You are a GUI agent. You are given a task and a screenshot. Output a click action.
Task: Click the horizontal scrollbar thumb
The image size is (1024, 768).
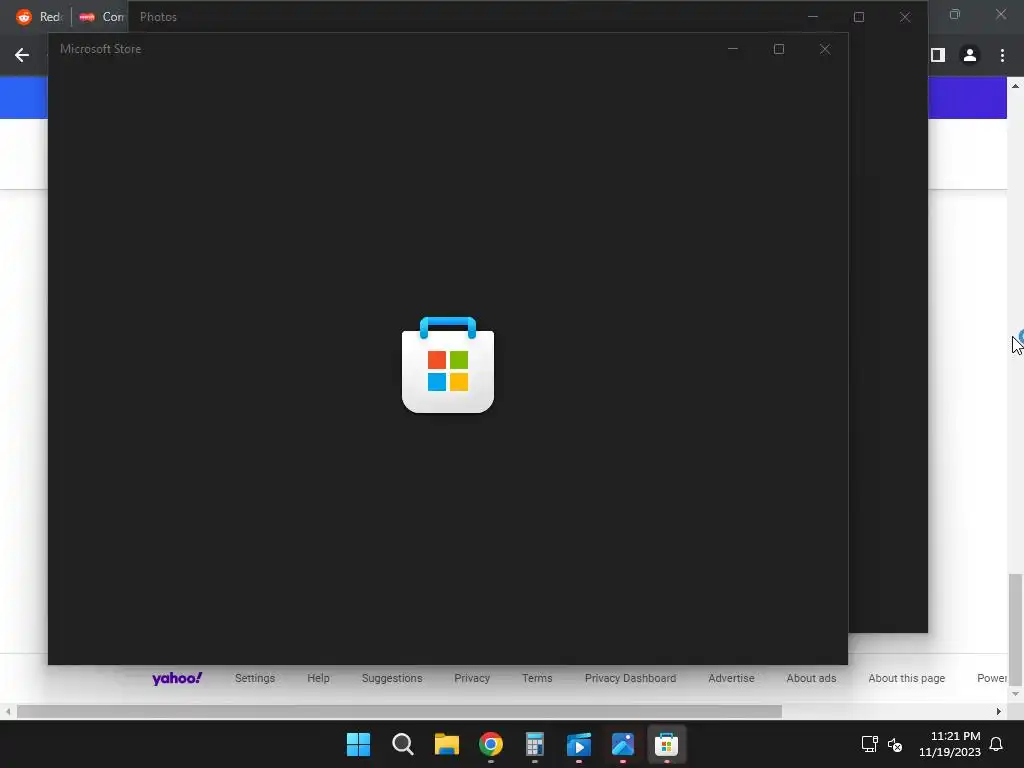399,711
